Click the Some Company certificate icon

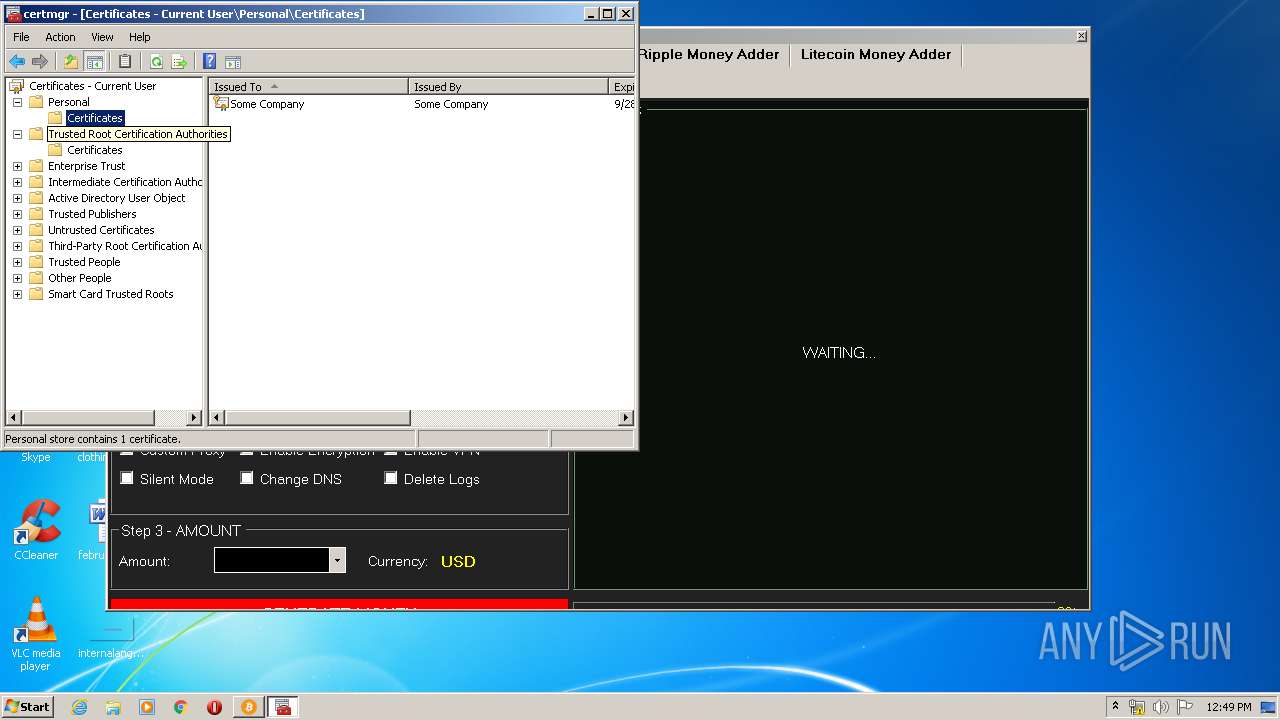click(221, 104)
